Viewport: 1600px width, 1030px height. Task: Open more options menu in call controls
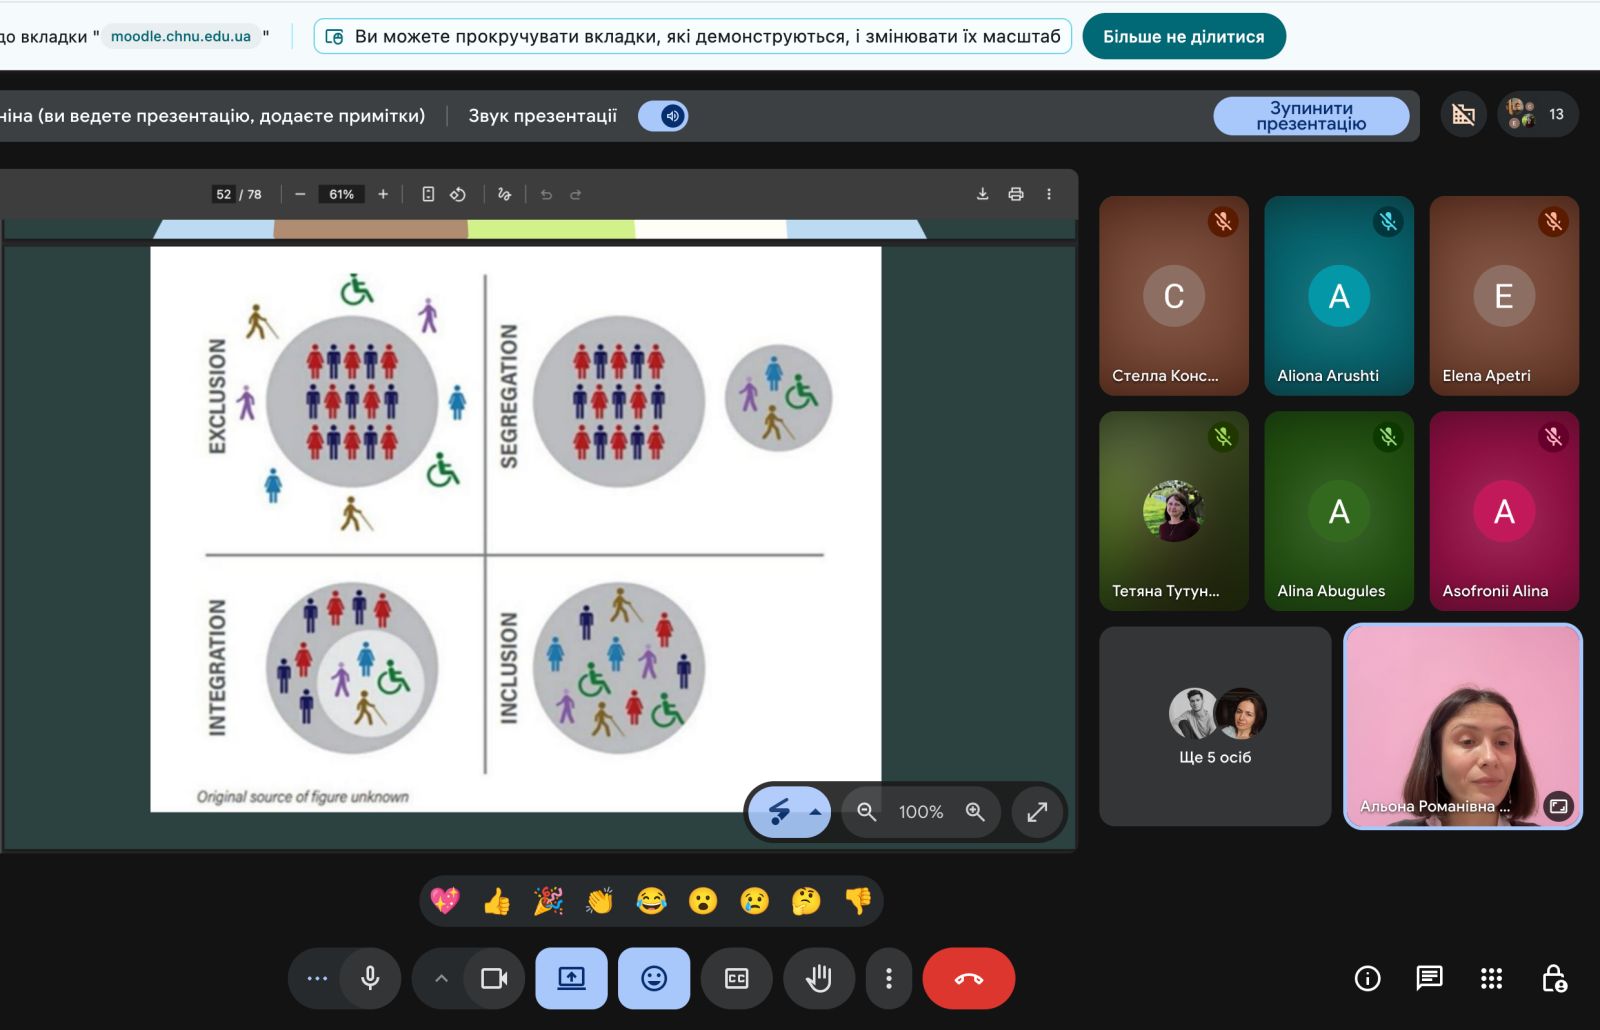tap(889, 978)
